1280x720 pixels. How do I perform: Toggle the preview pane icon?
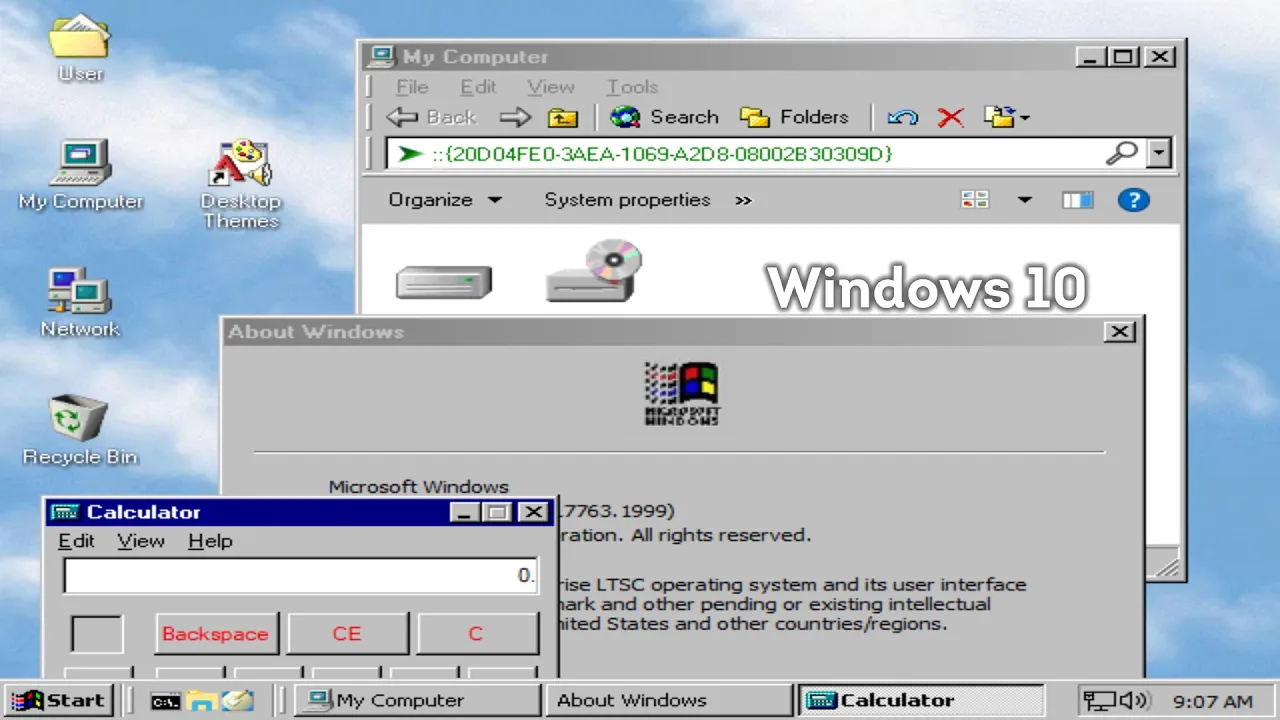coord(1077,200)
